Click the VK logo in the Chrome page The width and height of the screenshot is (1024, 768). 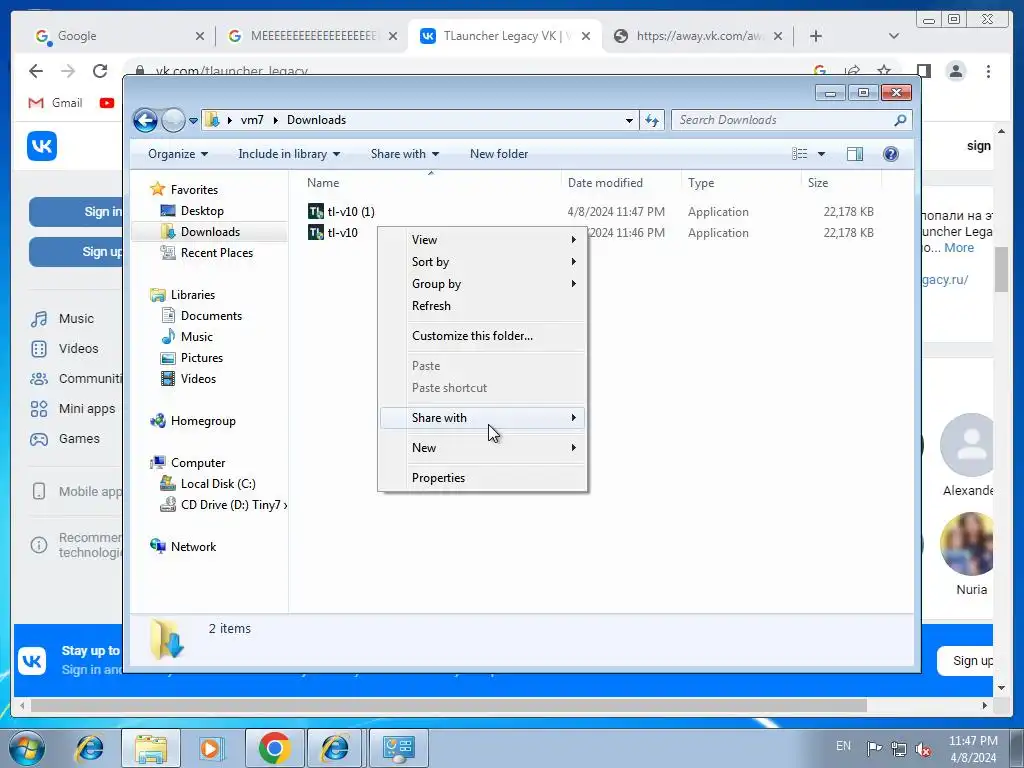click(42, 146)
